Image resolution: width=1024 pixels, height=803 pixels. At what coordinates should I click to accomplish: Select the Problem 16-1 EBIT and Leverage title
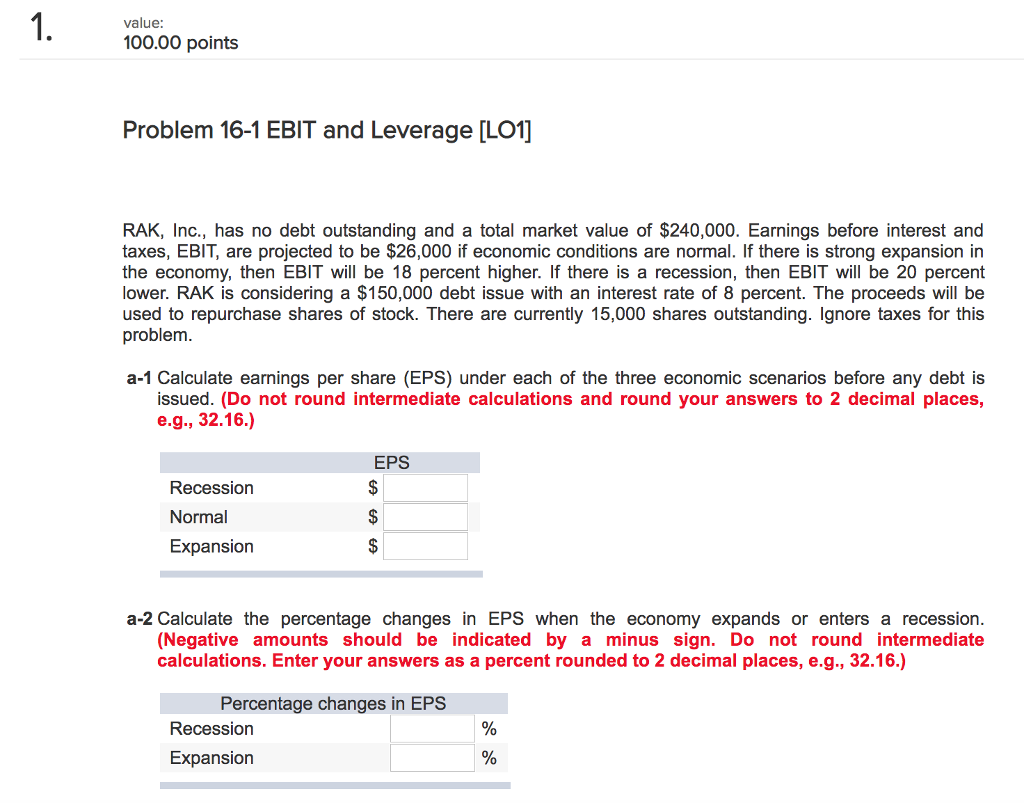coord(328,130)
